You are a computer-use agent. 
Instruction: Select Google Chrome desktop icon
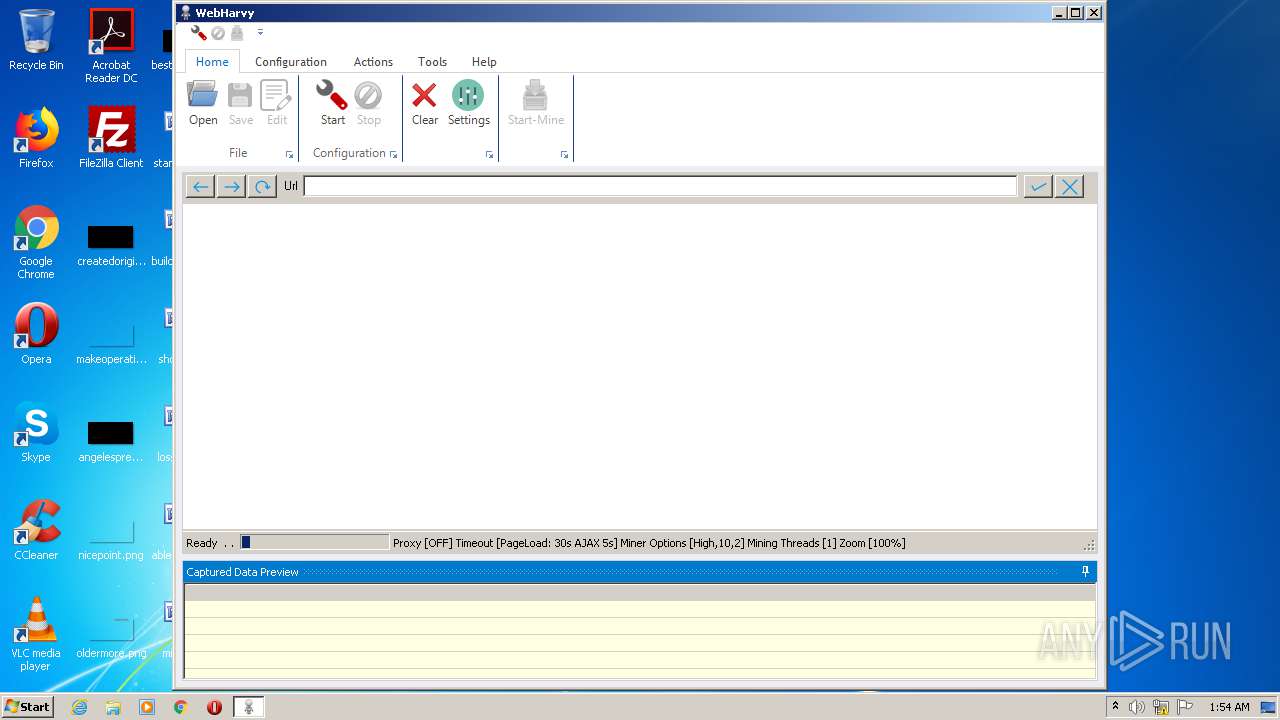(x=36, y=242)
